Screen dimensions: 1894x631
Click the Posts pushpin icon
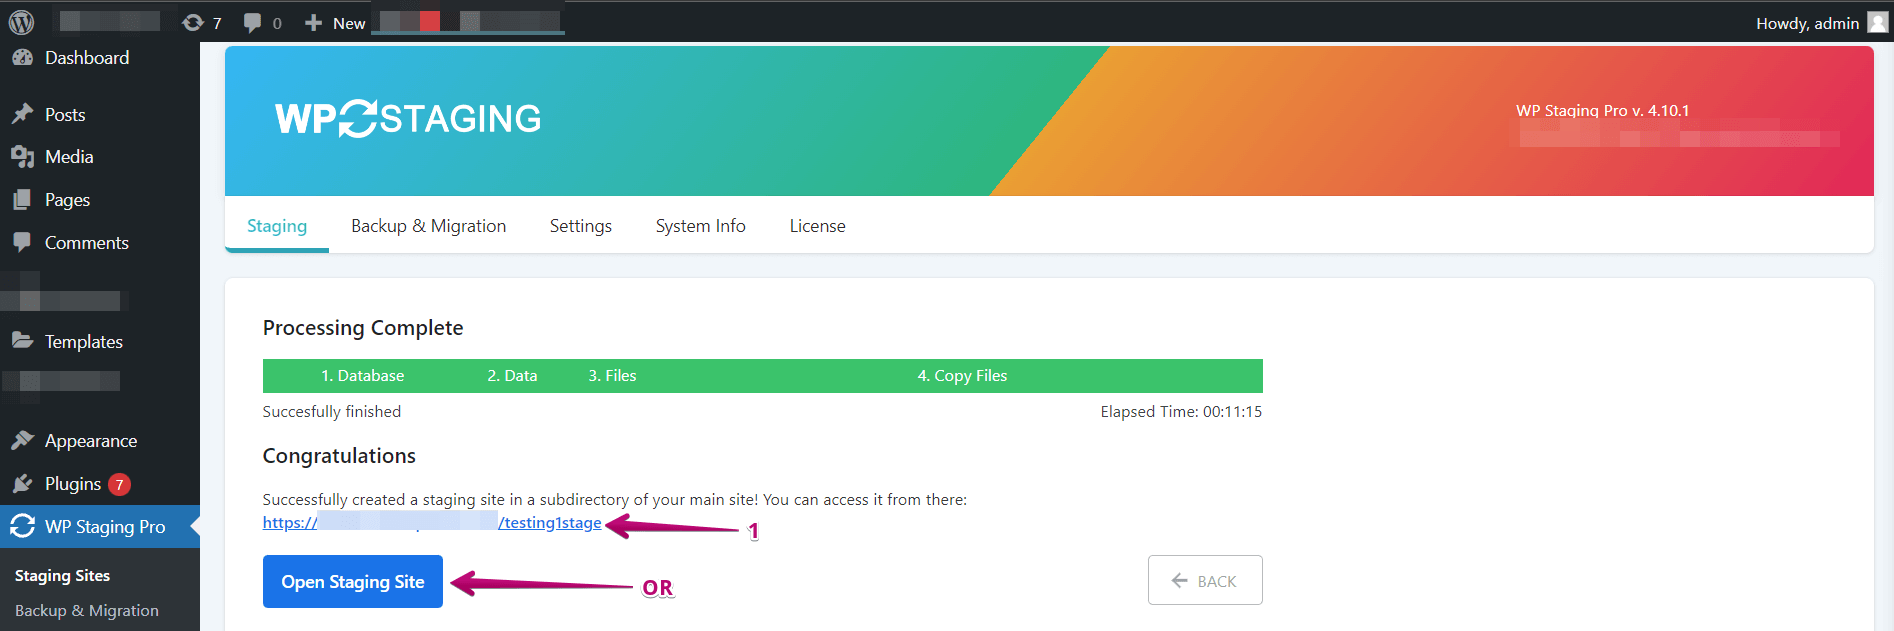coord(22,114)
